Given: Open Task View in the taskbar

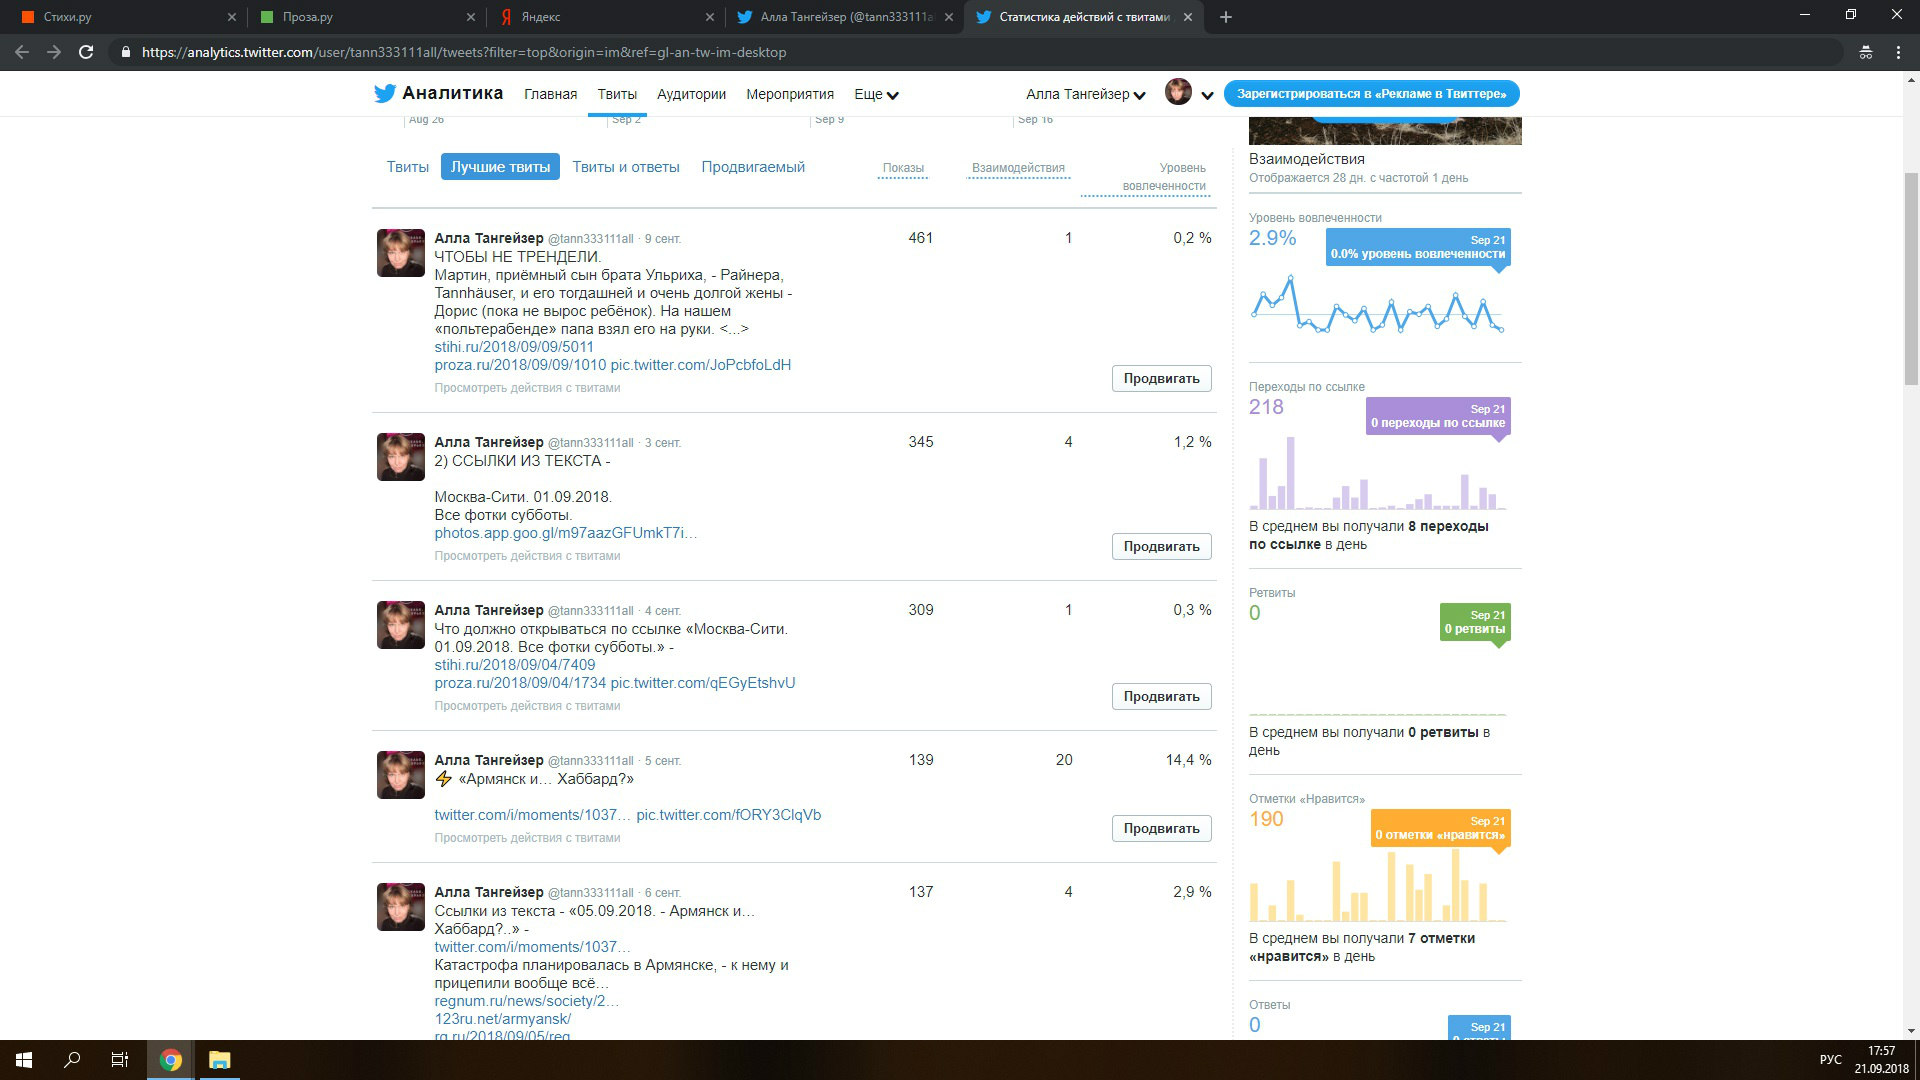Looking at the screenshot, I should click(120, 1060).
